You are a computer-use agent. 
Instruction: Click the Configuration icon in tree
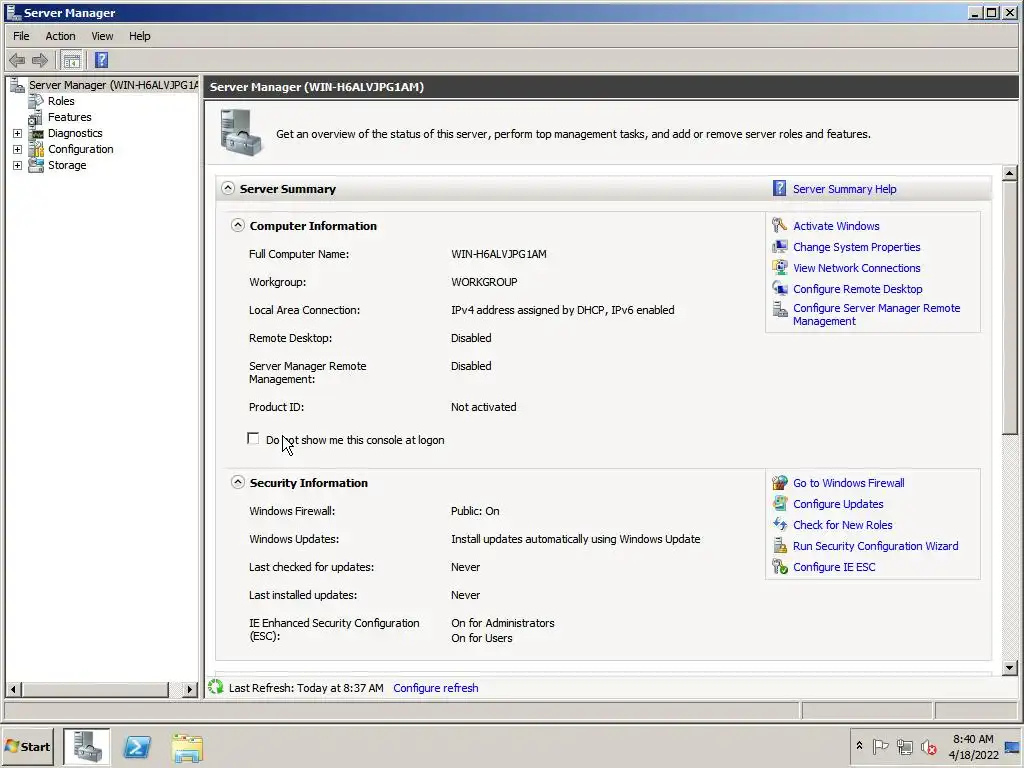point(36,150)
